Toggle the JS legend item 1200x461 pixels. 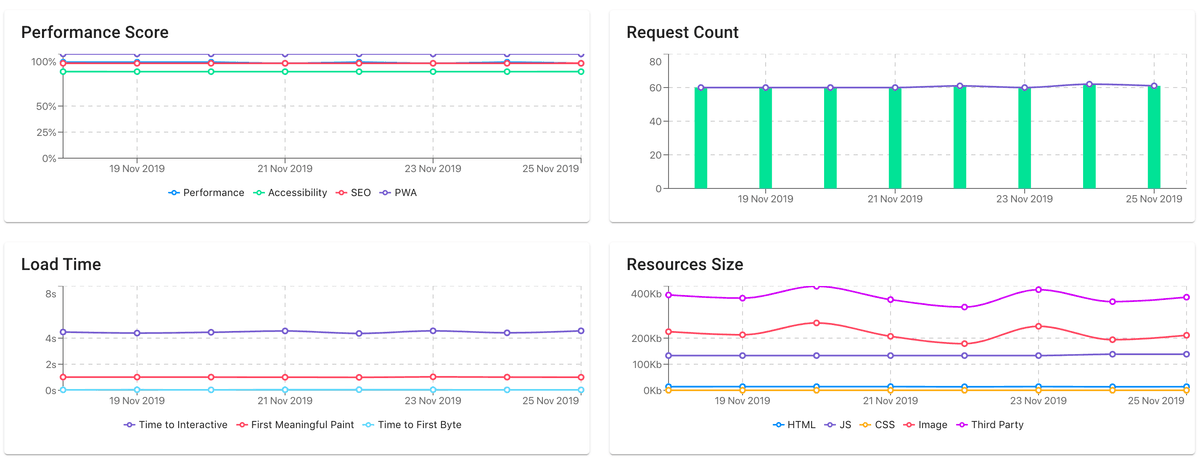[x=838, y=424]
